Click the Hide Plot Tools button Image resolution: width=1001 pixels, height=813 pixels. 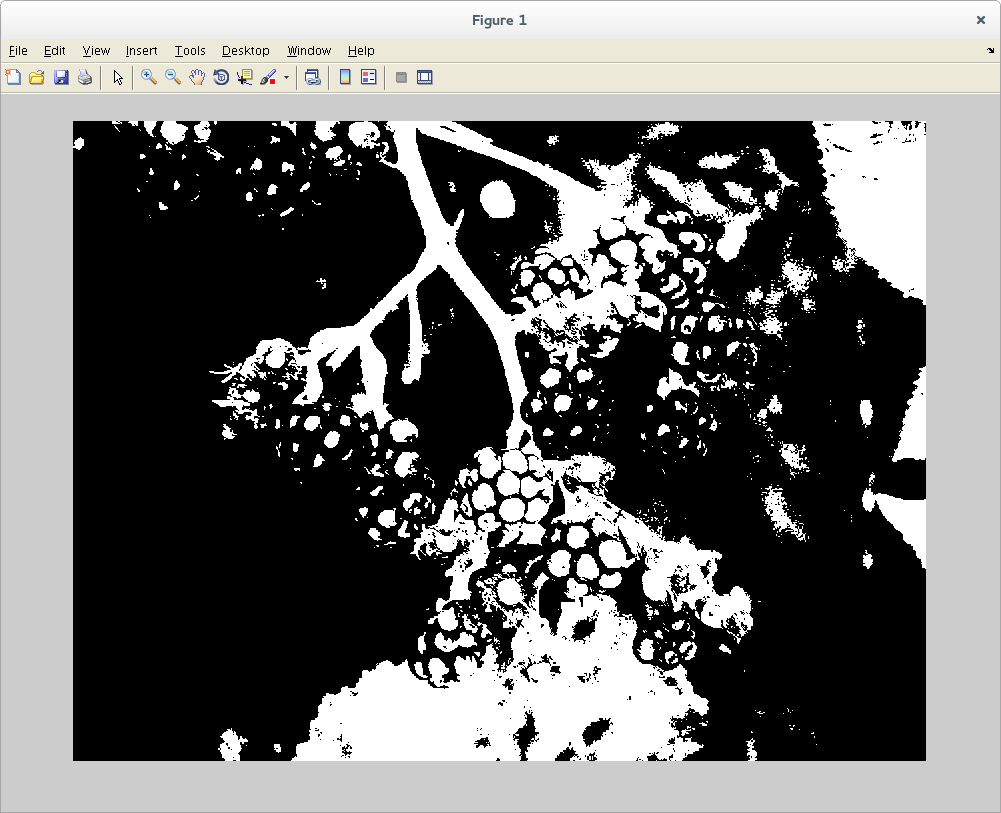[x=401, y=77]
